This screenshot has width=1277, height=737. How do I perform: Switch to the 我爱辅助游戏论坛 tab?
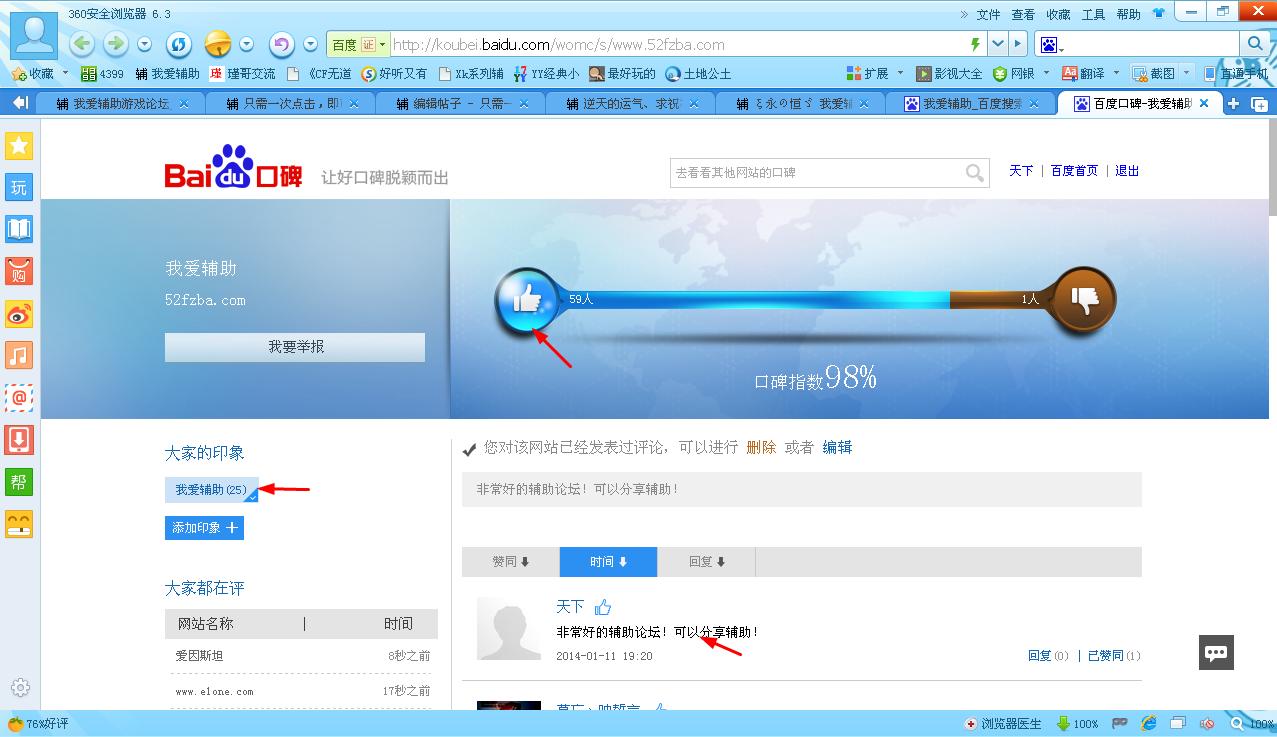(120, 104)
